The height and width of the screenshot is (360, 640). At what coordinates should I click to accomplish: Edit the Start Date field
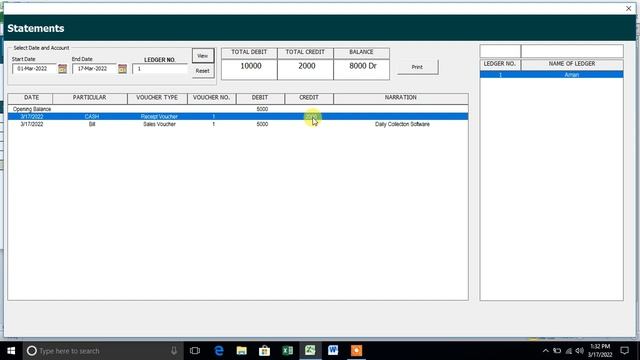(x=34, y=69)
